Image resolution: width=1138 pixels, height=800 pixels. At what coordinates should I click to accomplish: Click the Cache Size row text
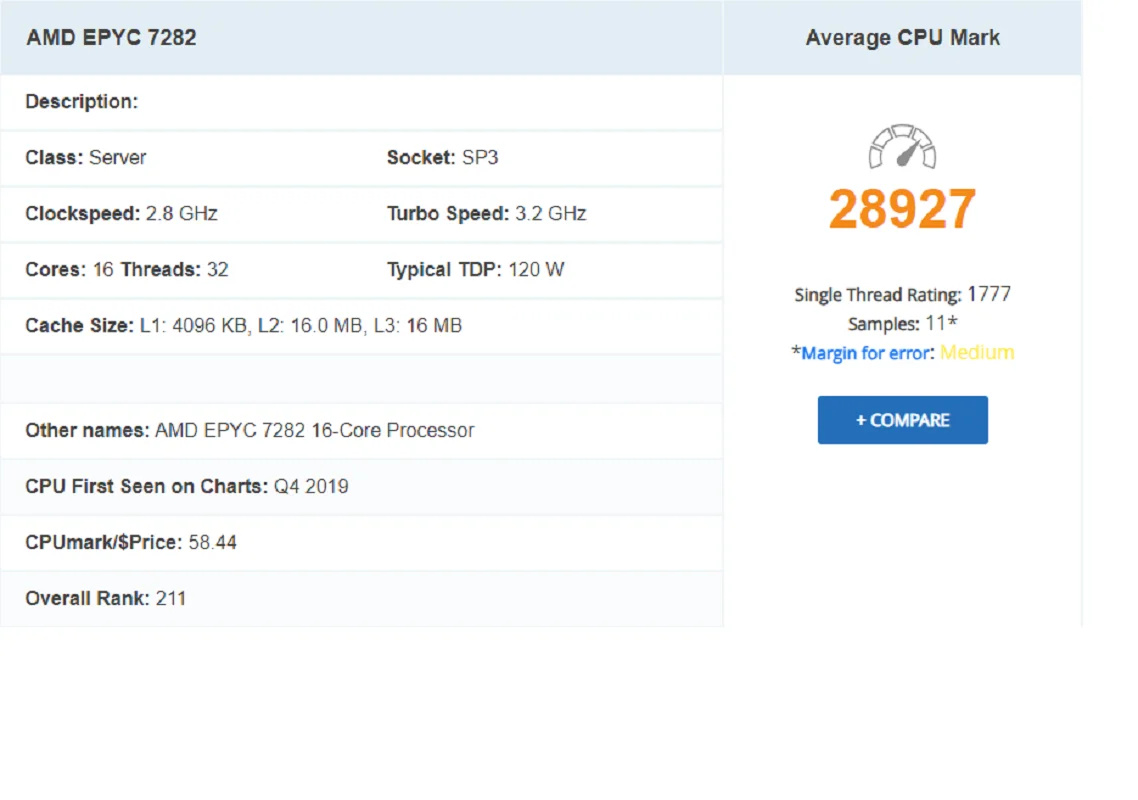pos(243,325)
